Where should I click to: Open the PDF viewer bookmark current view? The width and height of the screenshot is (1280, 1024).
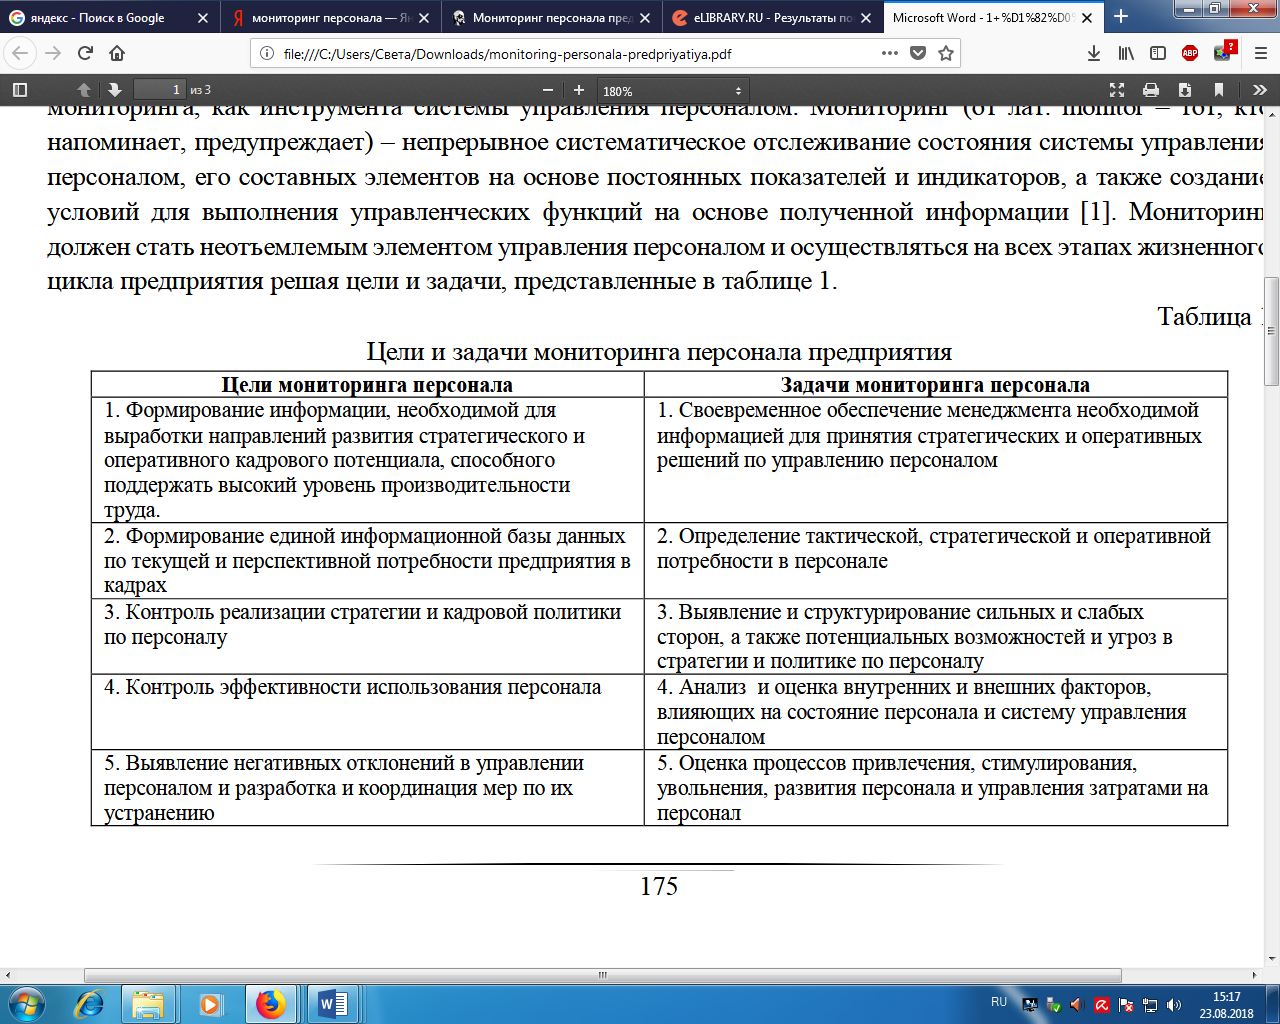(x=1219, y=90)
